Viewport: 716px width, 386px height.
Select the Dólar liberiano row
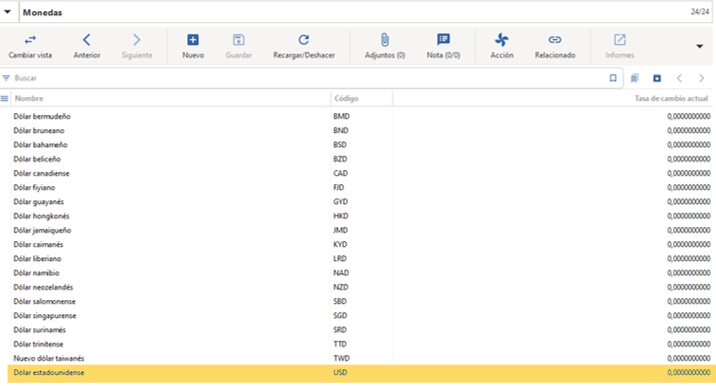pos(360,259)
